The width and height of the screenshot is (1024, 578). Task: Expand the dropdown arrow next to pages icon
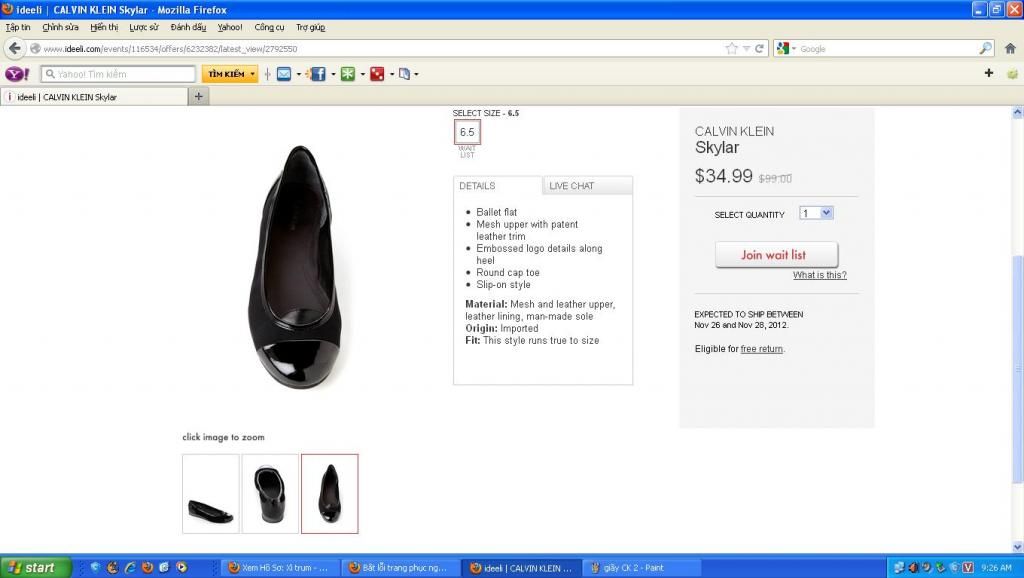click(416, 74)
